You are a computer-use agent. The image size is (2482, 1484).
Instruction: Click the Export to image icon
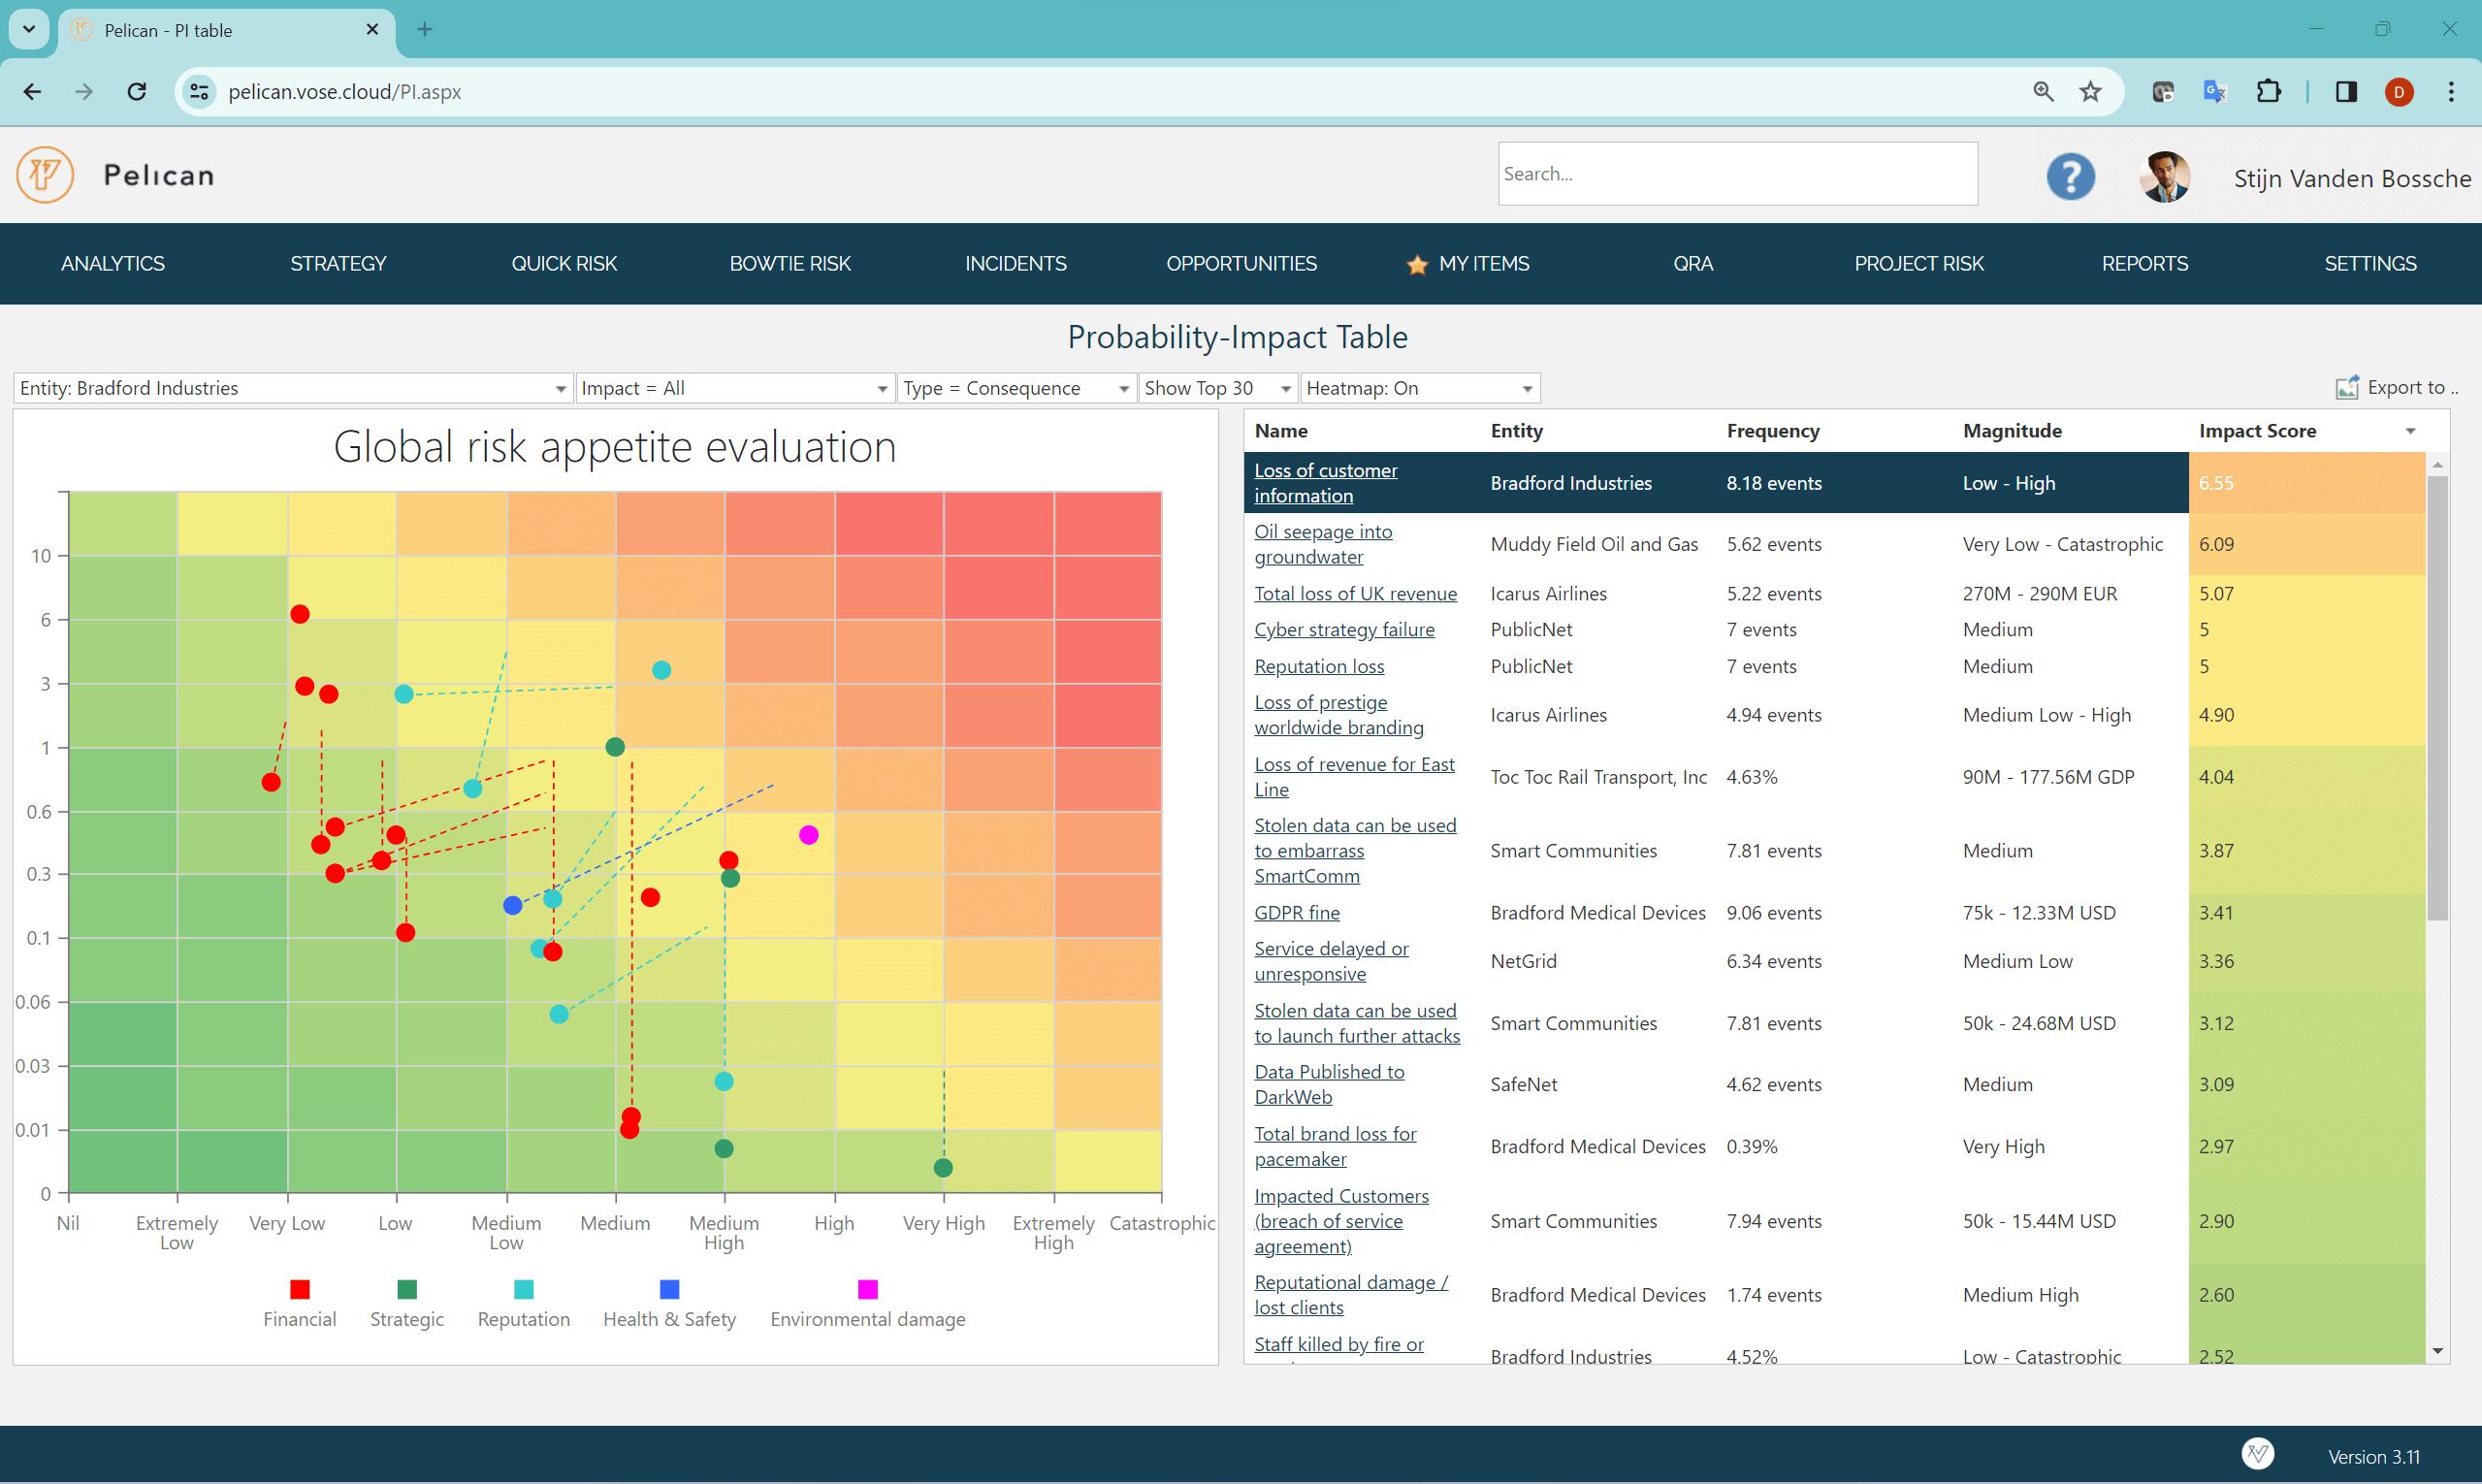[x=2348, y=387]
